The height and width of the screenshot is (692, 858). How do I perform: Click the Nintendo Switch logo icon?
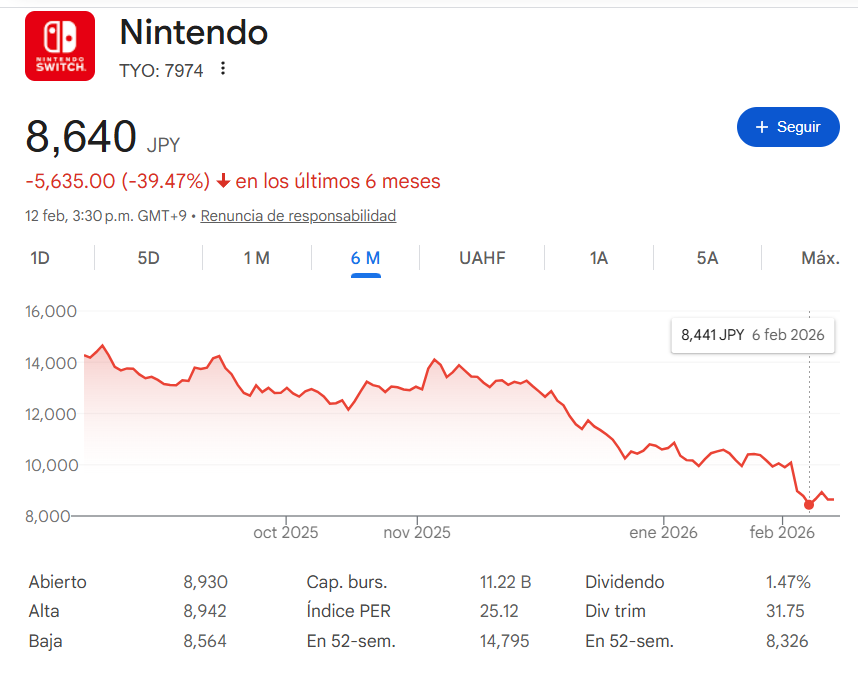[60, 46]
